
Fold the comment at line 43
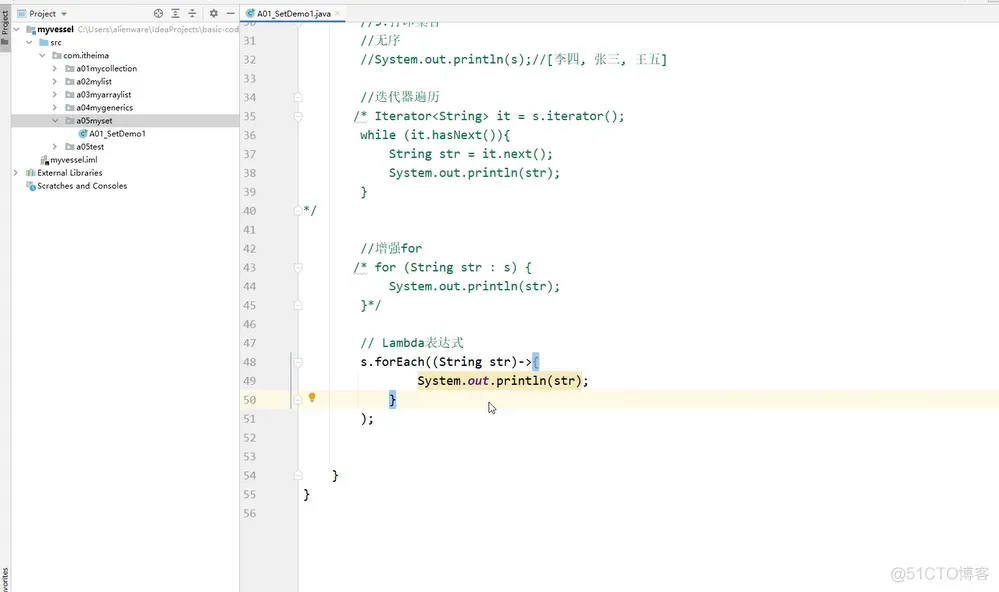click(298, 268)
